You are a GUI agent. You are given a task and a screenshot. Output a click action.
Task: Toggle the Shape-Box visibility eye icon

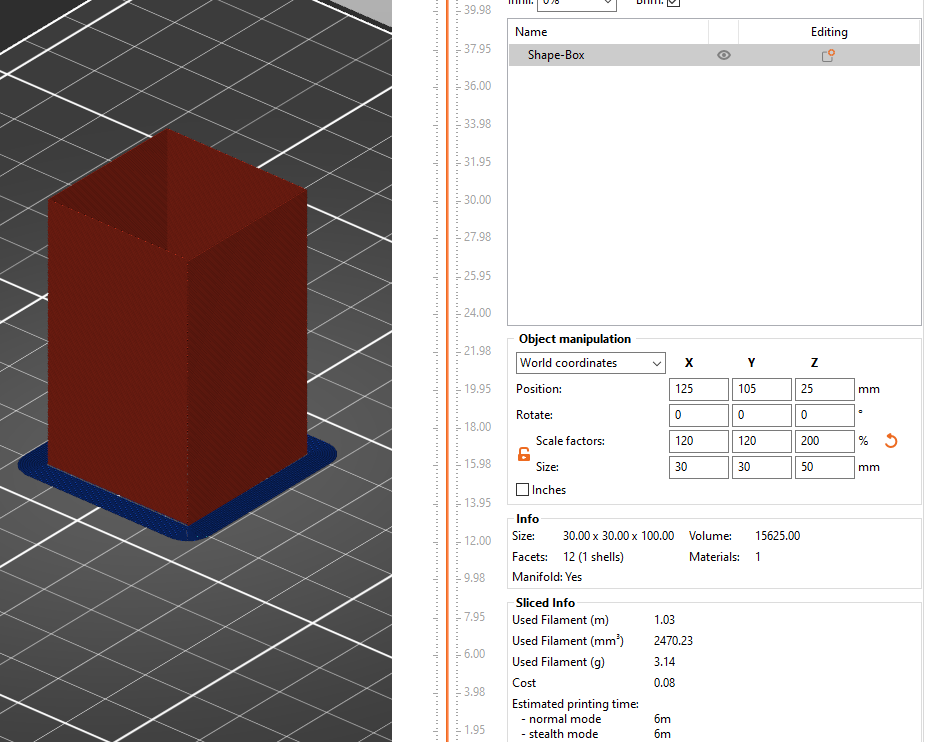723,55
